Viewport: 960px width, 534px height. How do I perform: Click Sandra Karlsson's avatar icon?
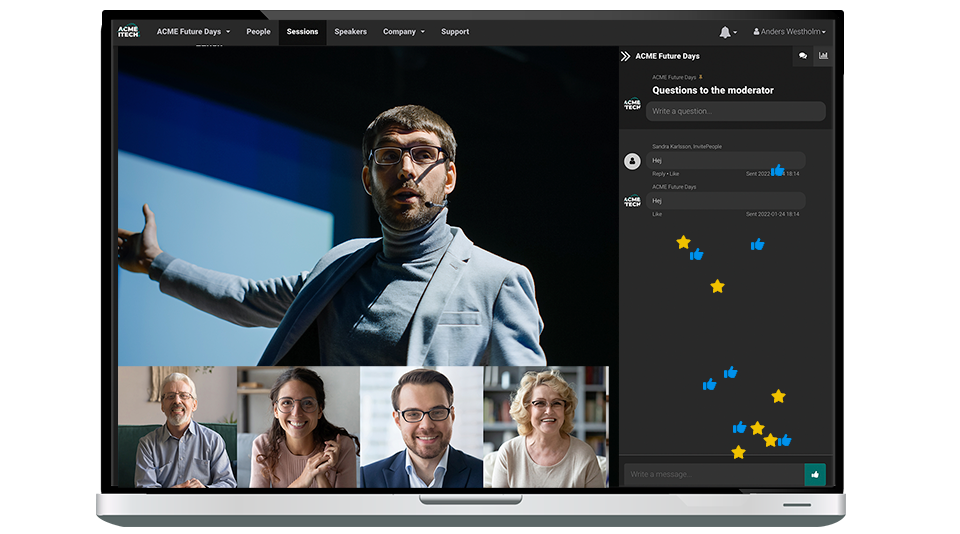pos(632,161)
